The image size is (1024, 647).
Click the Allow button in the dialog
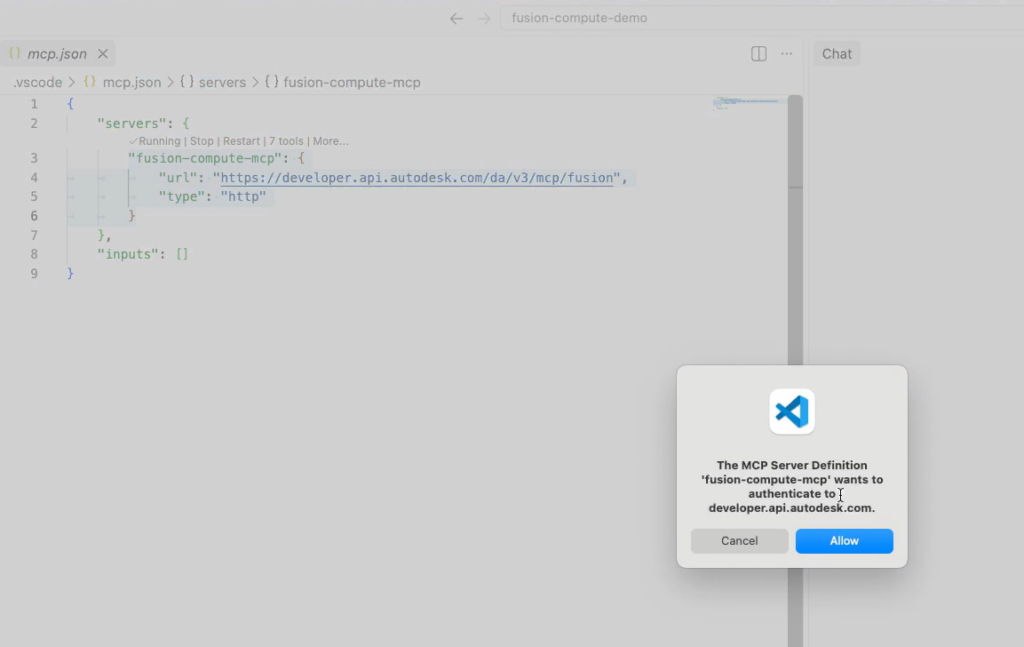[x=844, y=541]
